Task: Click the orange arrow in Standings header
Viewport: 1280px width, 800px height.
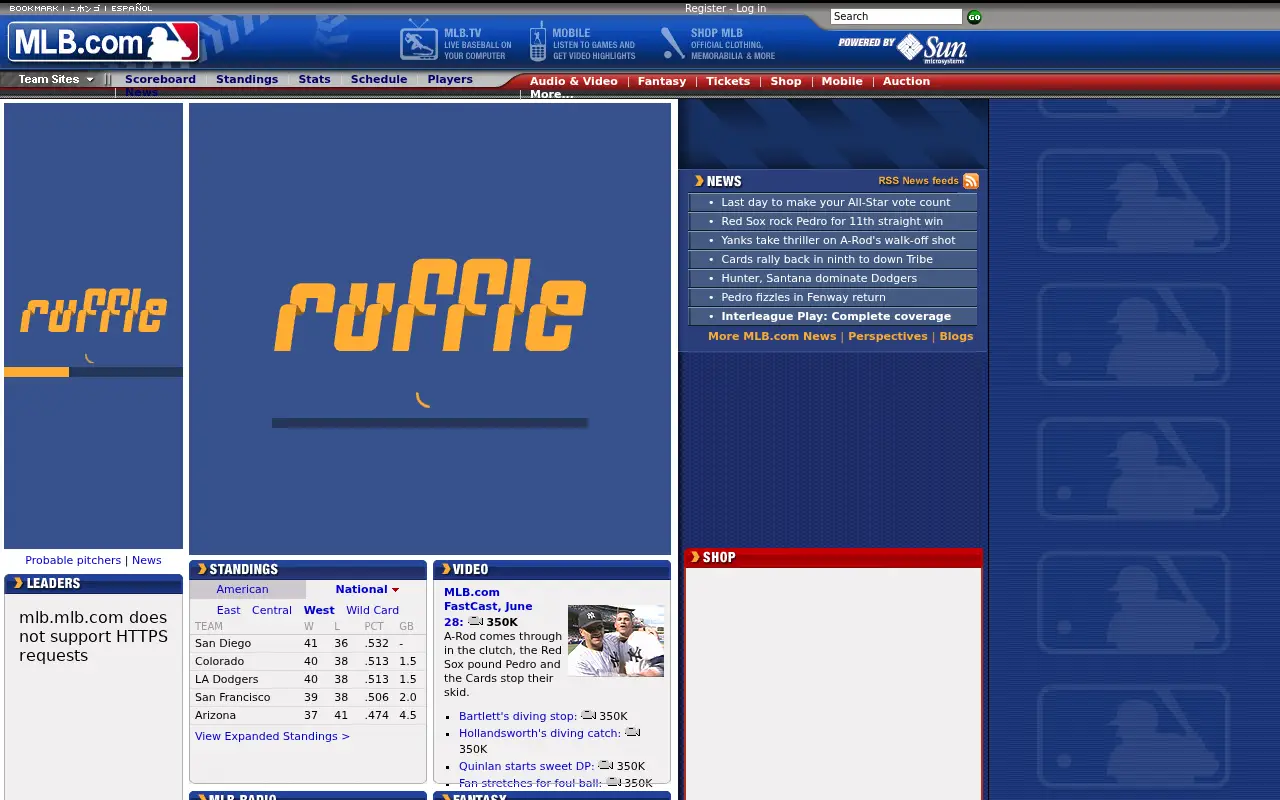Action: click(x=201, y=569)
